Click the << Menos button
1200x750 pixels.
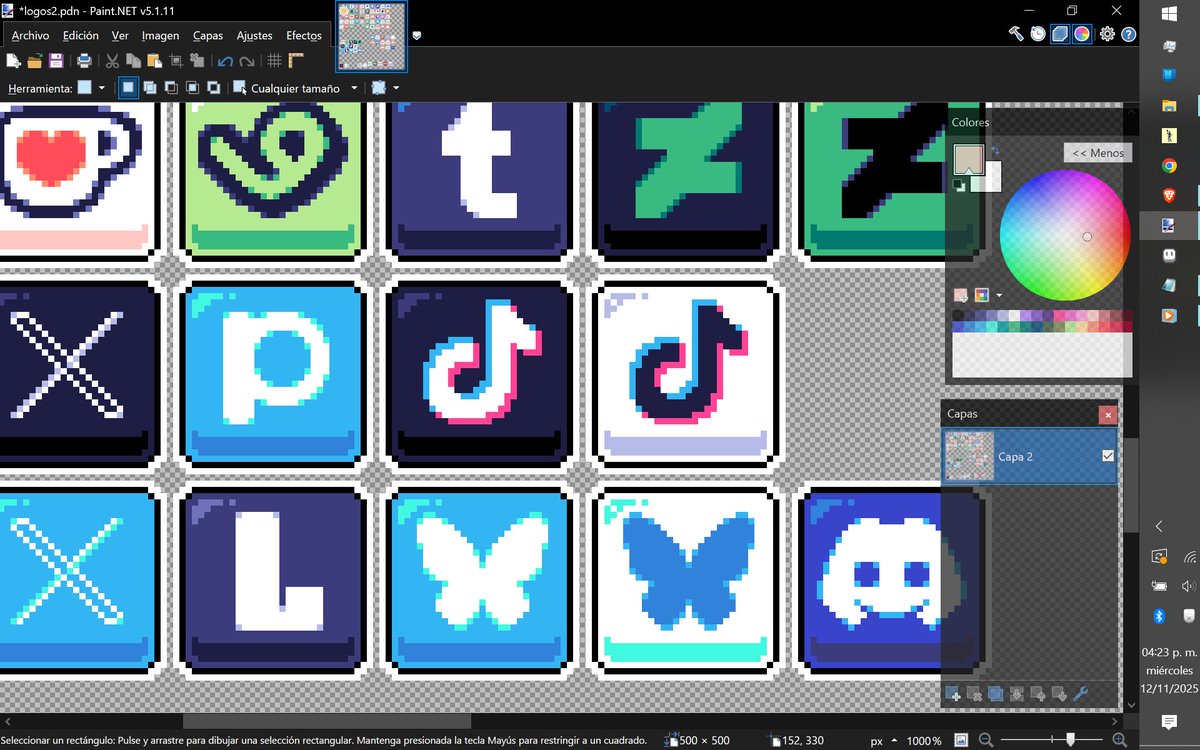click(x=1097, y=153)
